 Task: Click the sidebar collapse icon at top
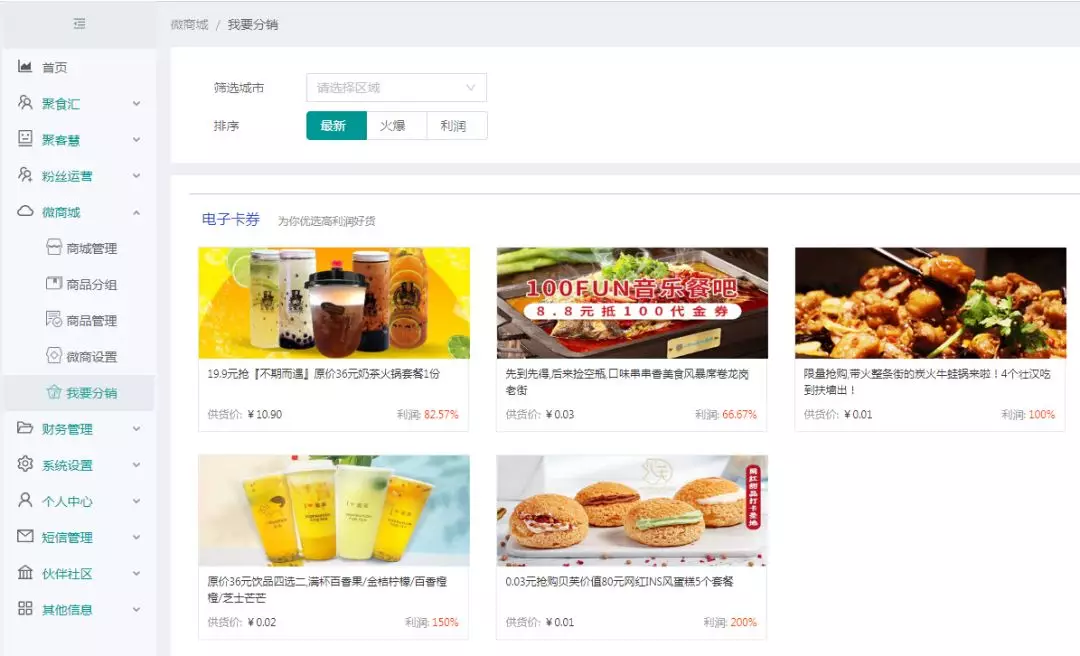click(79, 24)
